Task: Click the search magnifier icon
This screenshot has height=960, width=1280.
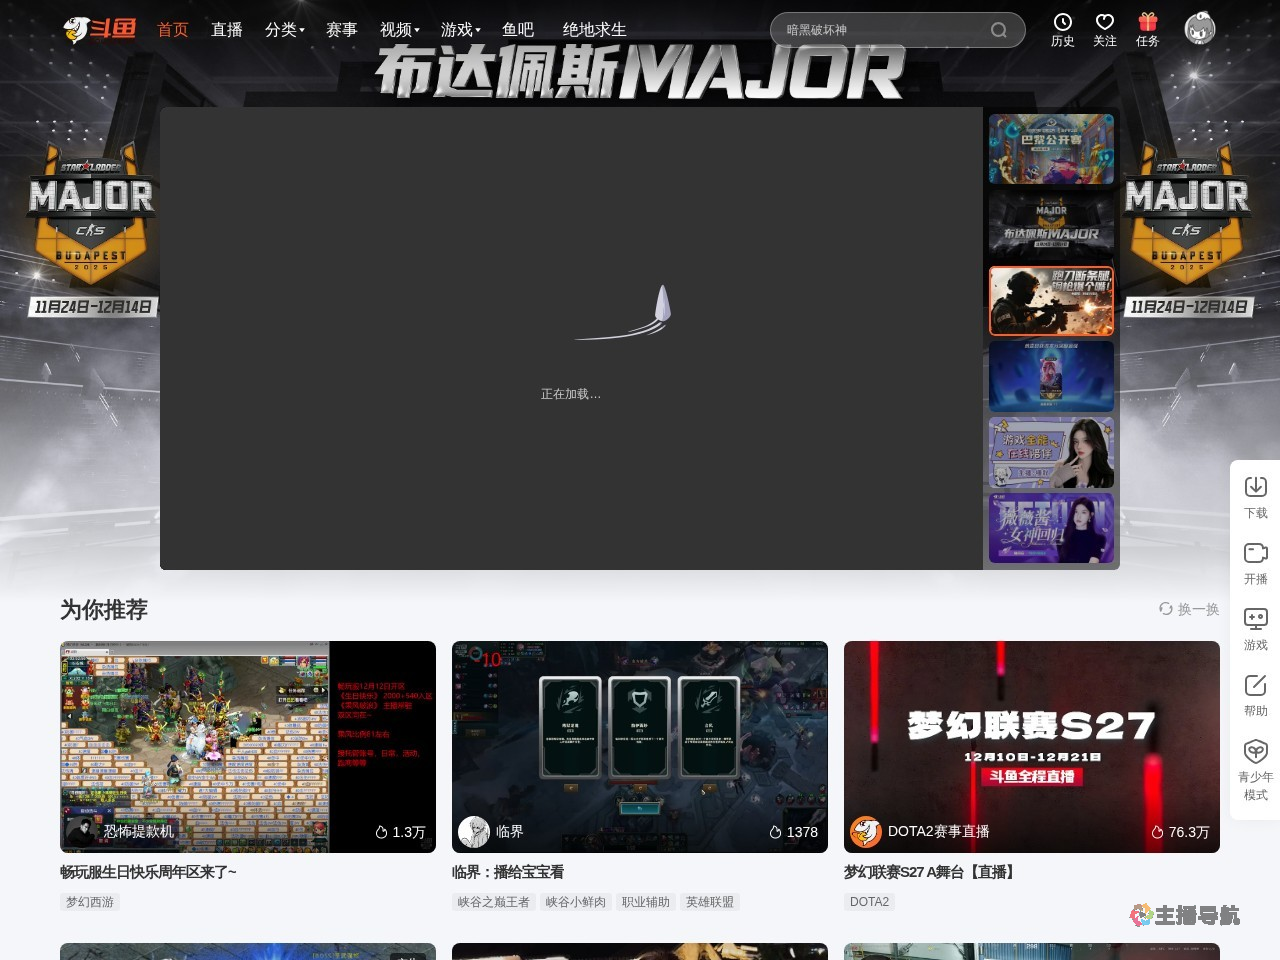Action: pyautogui.click(x=998, y=30)
